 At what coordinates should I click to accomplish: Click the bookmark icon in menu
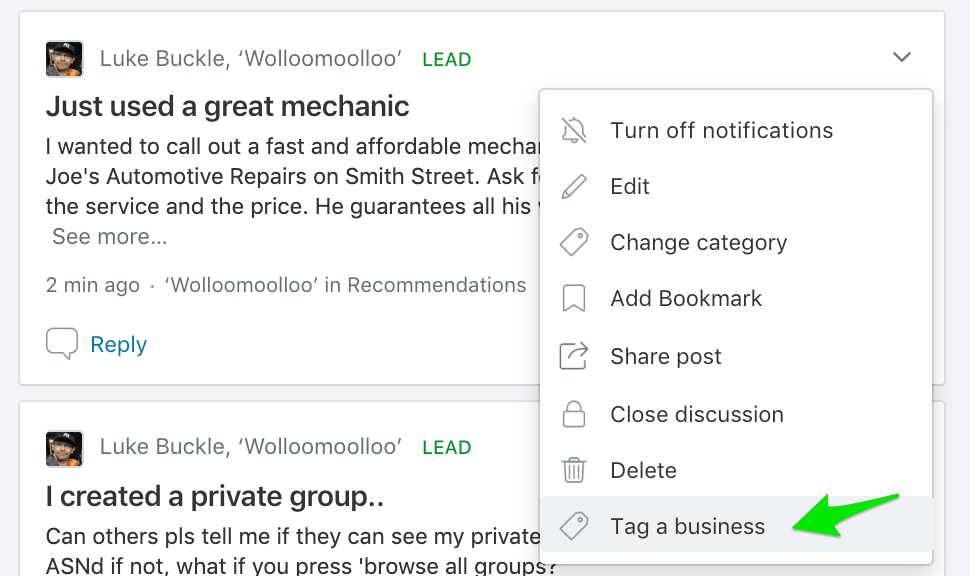[573, 298]
